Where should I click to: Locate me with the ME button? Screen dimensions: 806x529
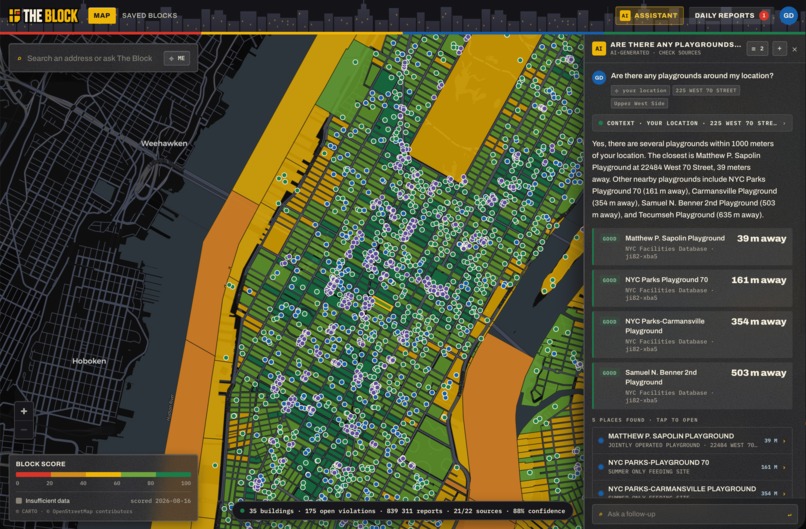point(176,58)
